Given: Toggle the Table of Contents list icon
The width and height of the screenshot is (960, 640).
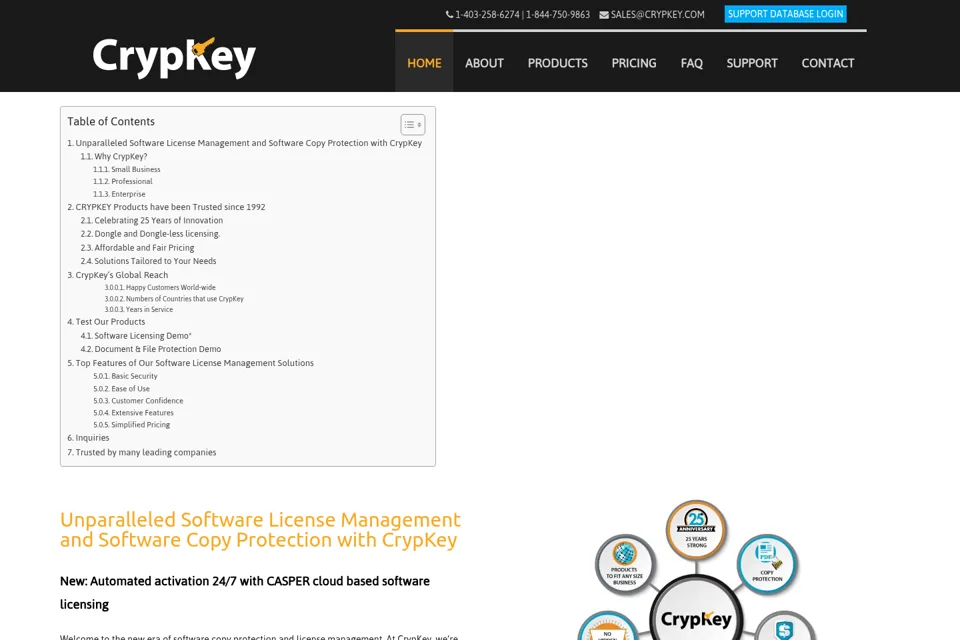Looking at the screenshot, I should click(x=413, y=124).
